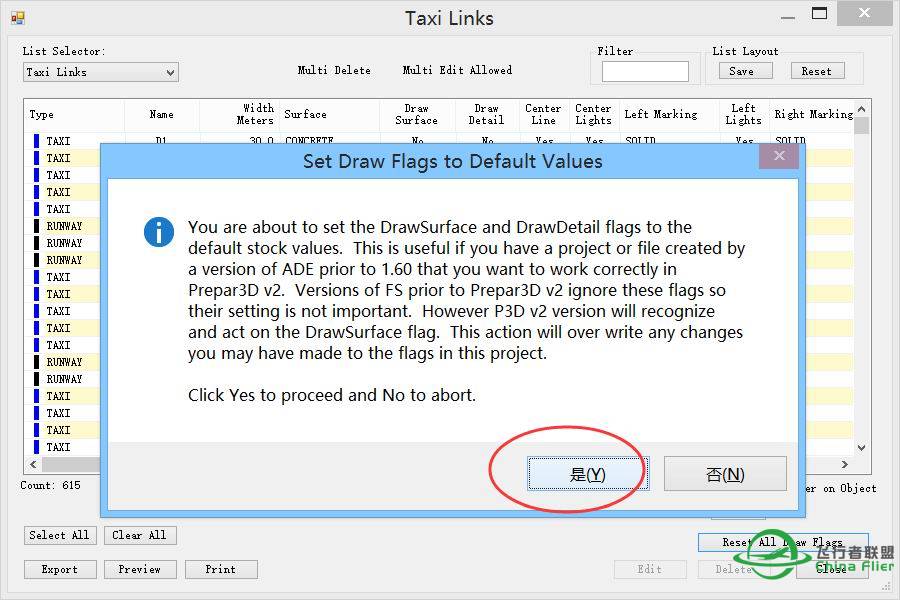Click the Yes button labeled 是(Y)
This screenshot has height=600, width=900.
pyautogui.click(x=588, y=474)
